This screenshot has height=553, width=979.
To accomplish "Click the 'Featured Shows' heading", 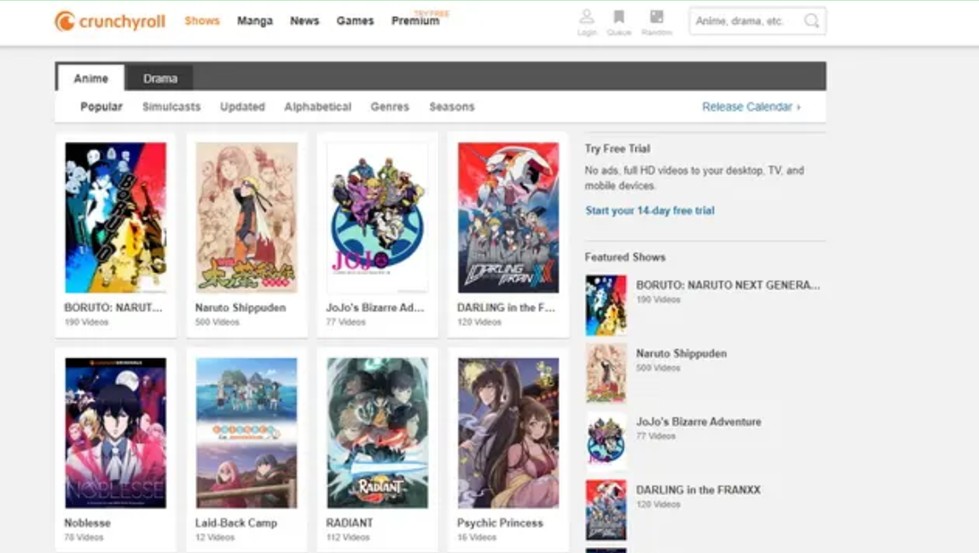I will (x=625, y=257).
